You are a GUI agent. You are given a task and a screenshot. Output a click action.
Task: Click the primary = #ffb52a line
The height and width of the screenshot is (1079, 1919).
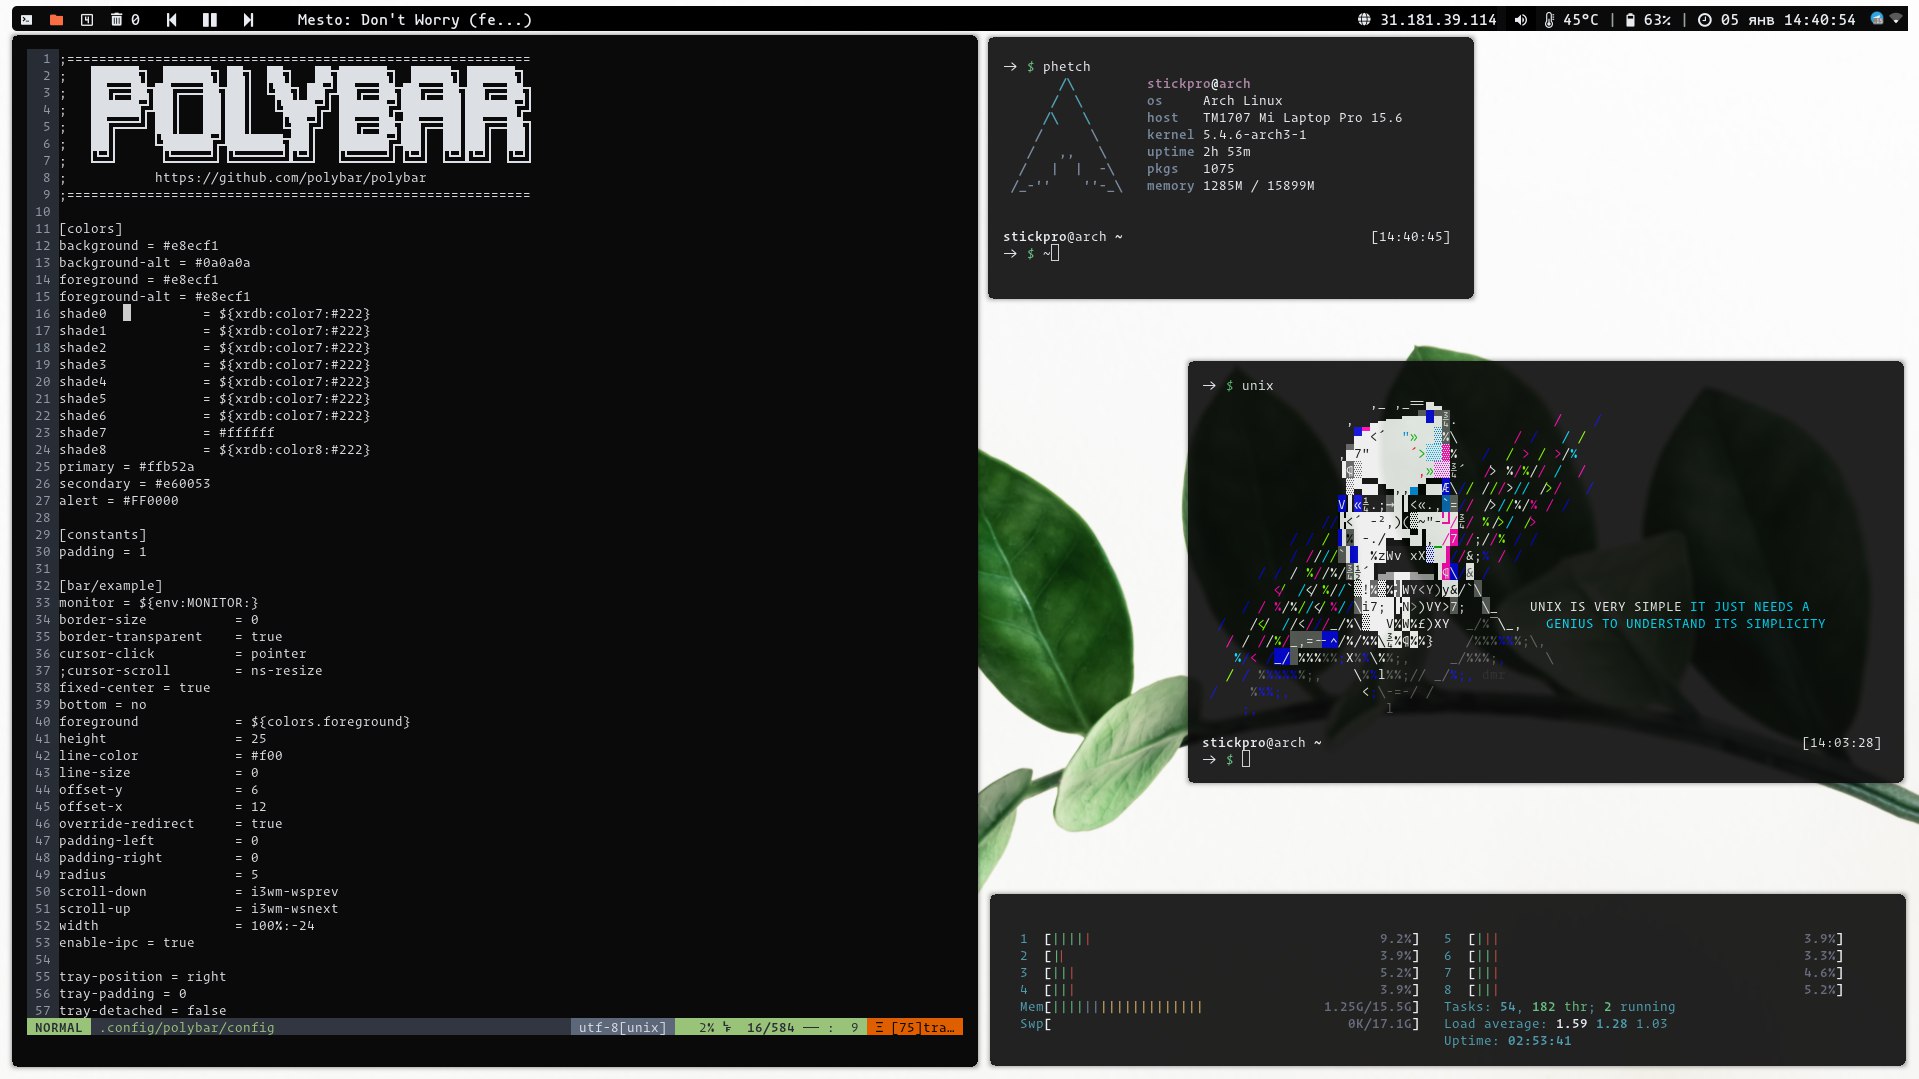pyautogui.click(x=126, y=466)
